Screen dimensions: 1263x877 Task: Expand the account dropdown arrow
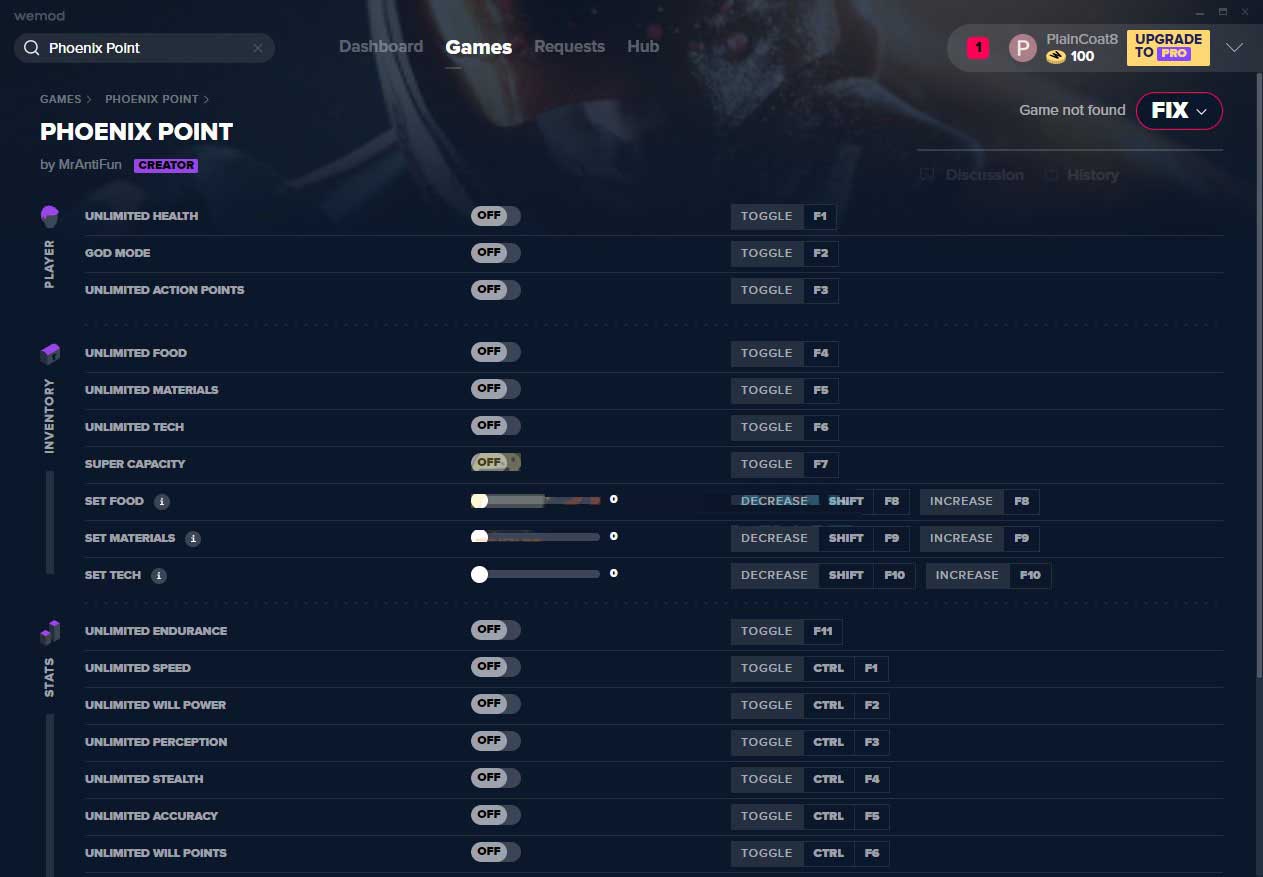[x=1234, y=48]
